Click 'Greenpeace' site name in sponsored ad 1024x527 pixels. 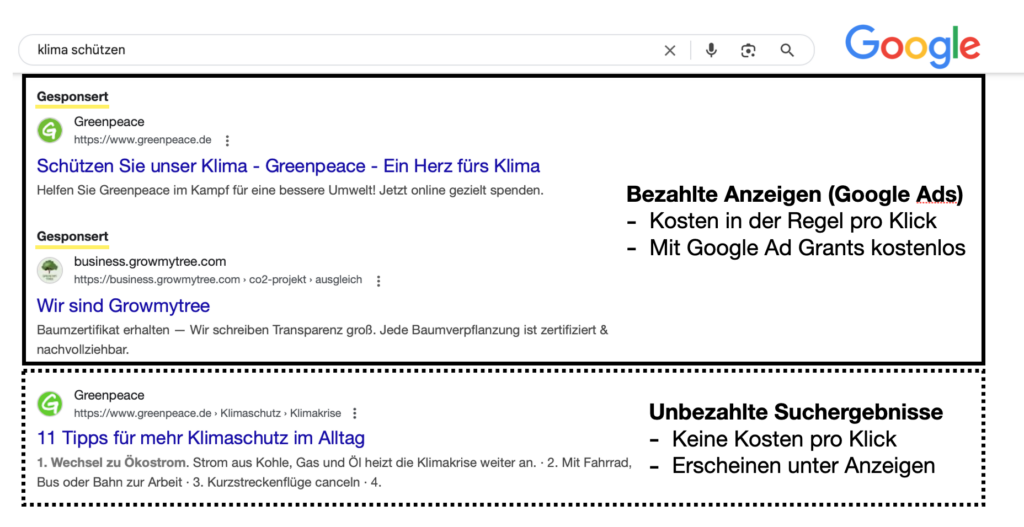(109, 121)
